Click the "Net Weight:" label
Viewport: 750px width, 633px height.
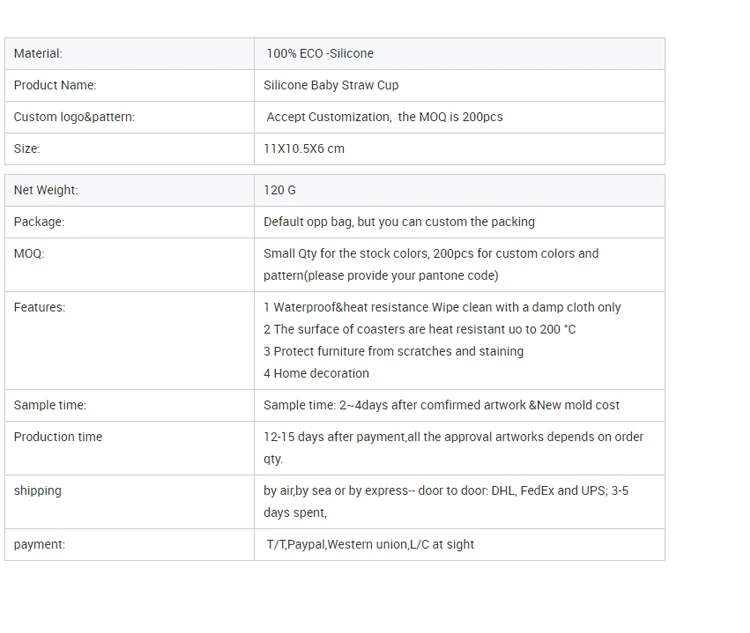click(x=46, y=191)
